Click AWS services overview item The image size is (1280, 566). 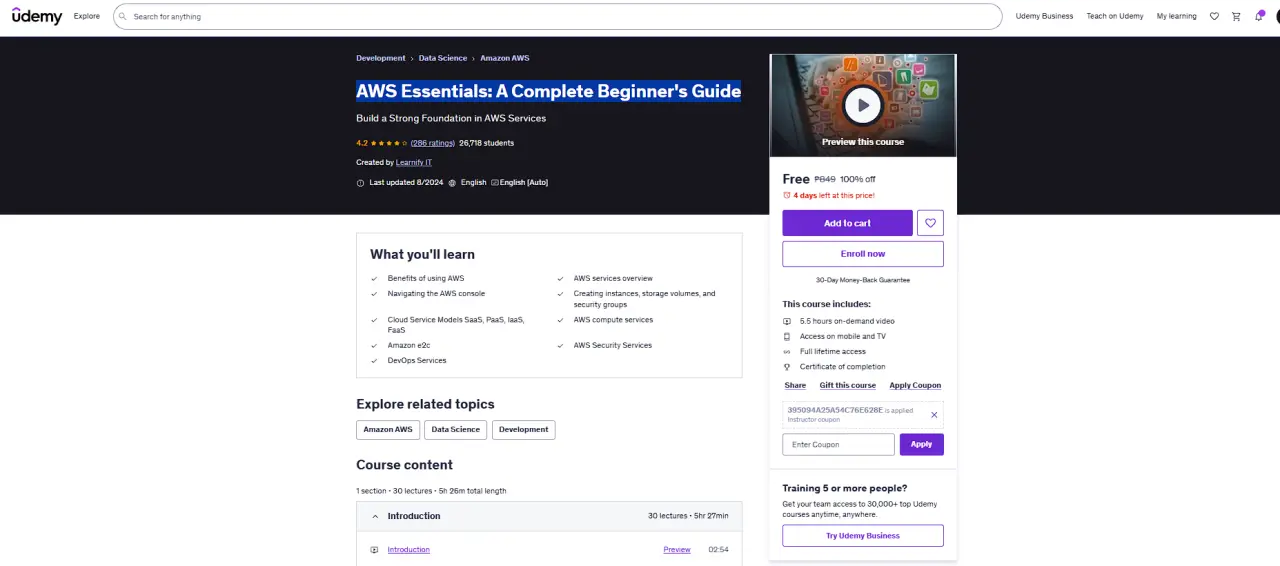[613, 278]
